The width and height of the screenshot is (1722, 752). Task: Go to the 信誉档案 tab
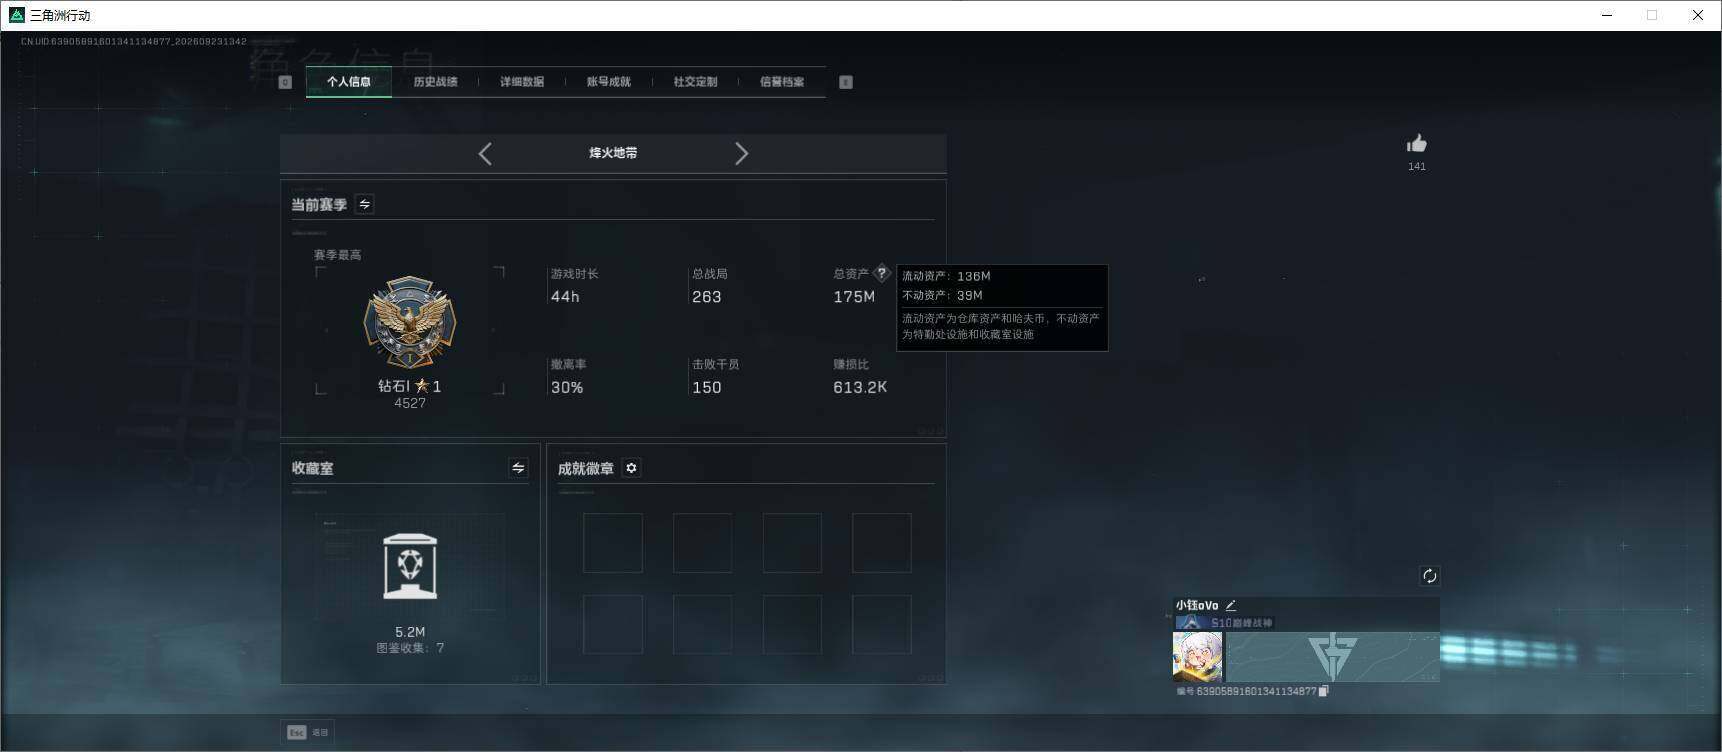pos(782,82)
